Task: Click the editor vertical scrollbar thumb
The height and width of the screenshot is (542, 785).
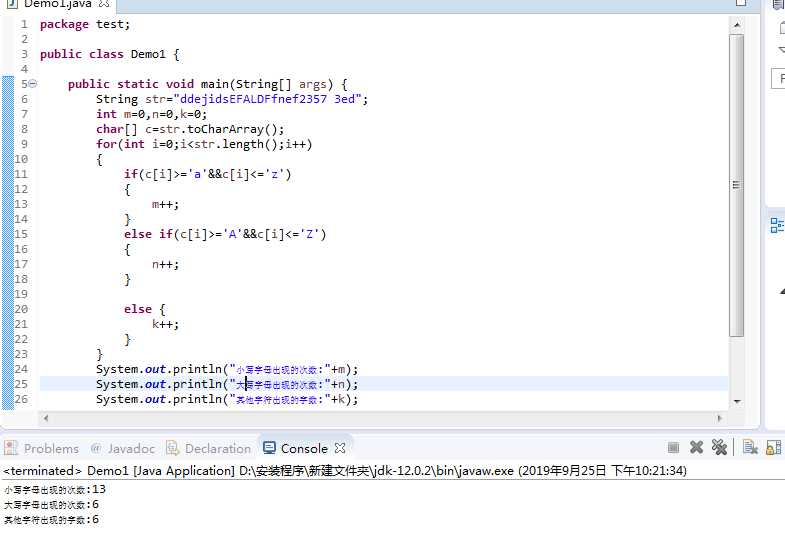Action: (736, 185)
